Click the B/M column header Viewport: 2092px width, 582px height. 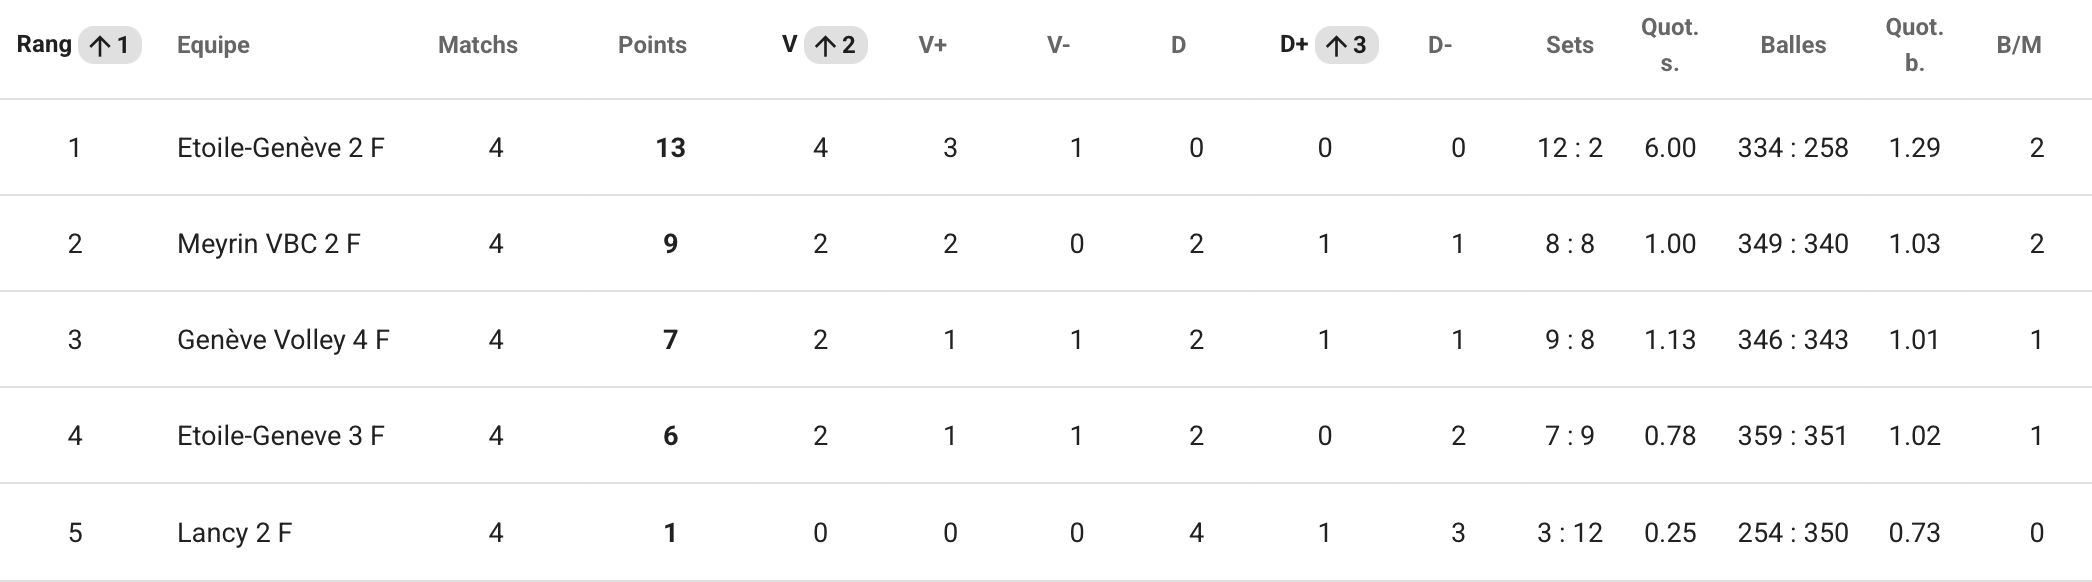[x=2019, y=45]
